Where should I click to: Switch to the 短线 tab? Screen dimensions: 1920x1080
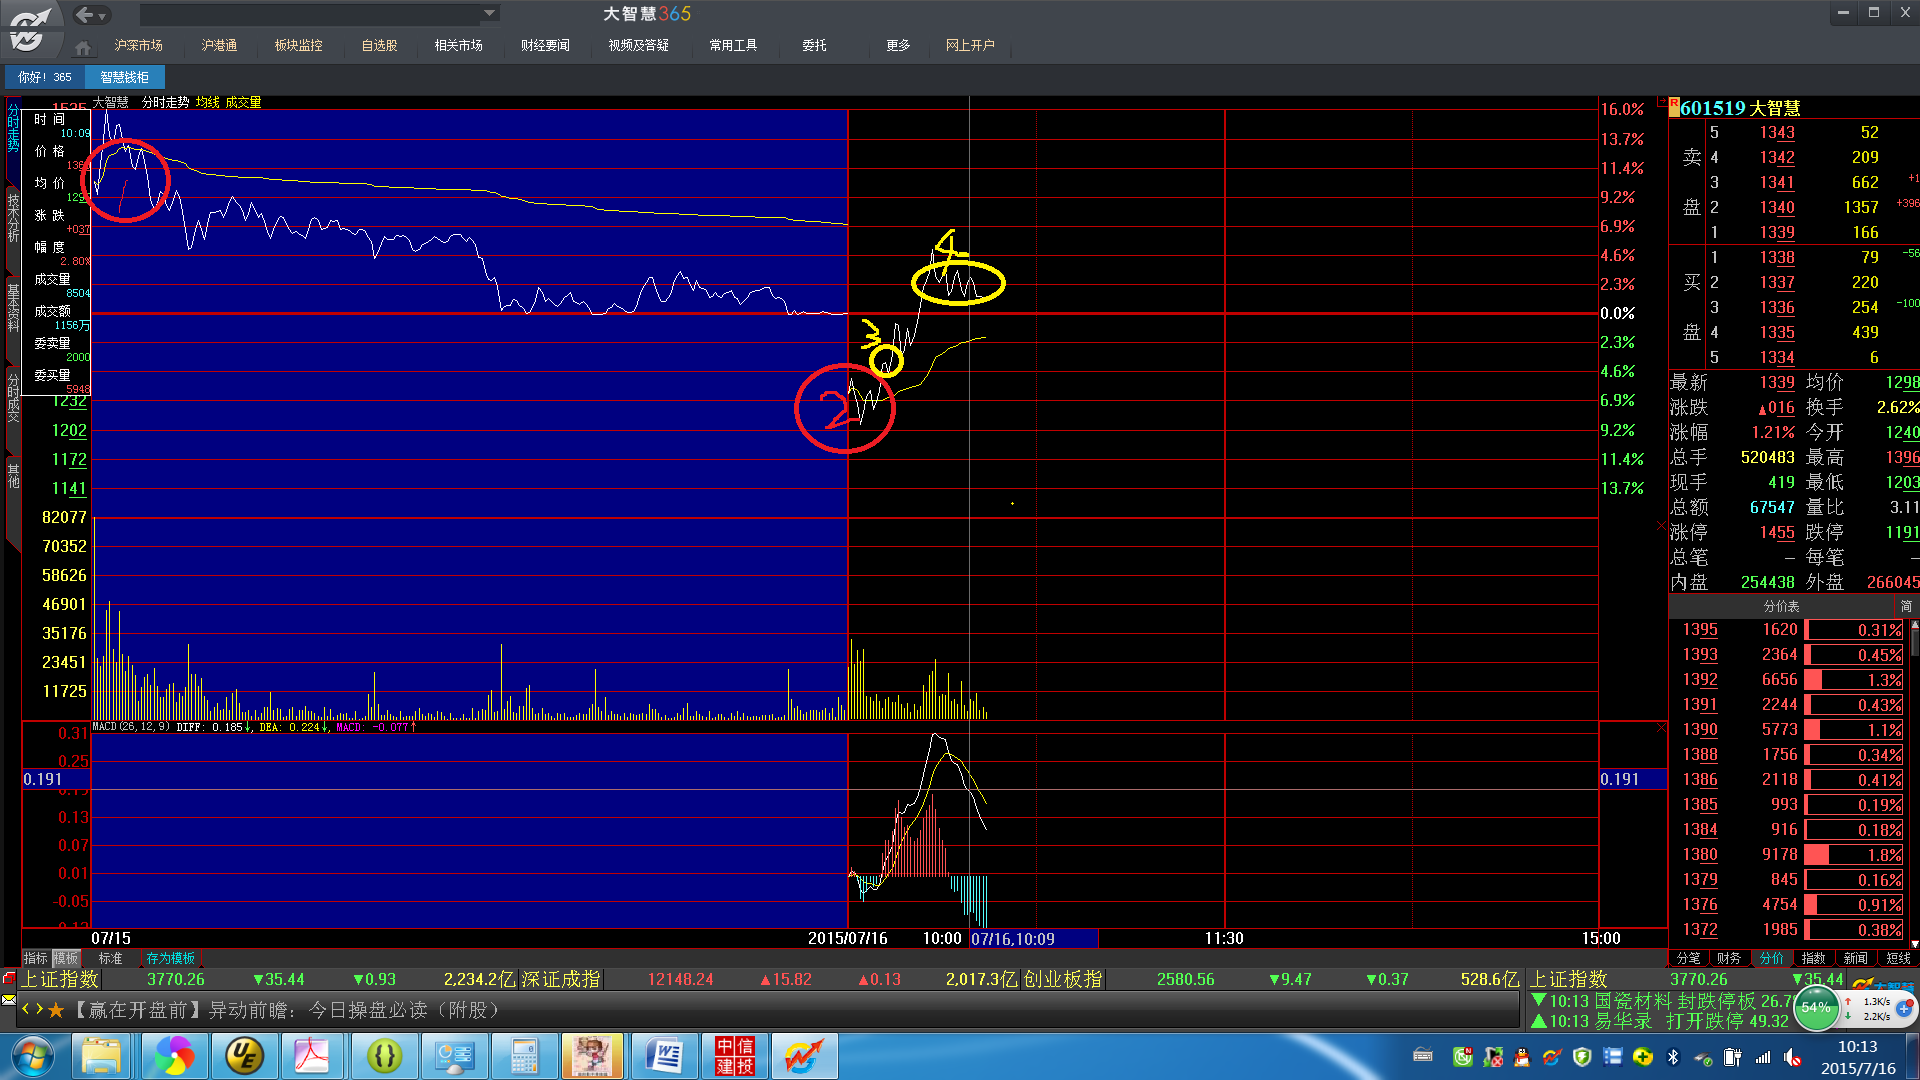[x=1897, y=958]
